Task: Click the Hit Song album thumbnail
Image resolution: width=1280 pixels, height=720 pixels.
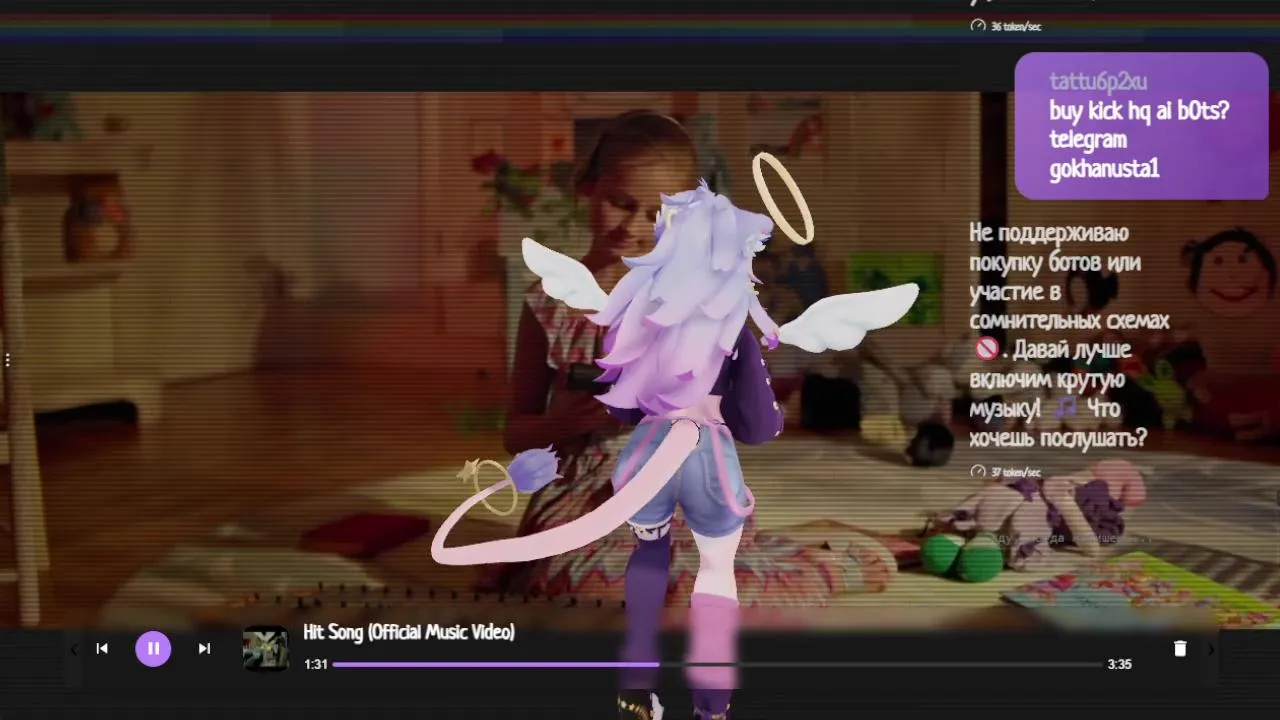Action: click(x=266, y=648)
